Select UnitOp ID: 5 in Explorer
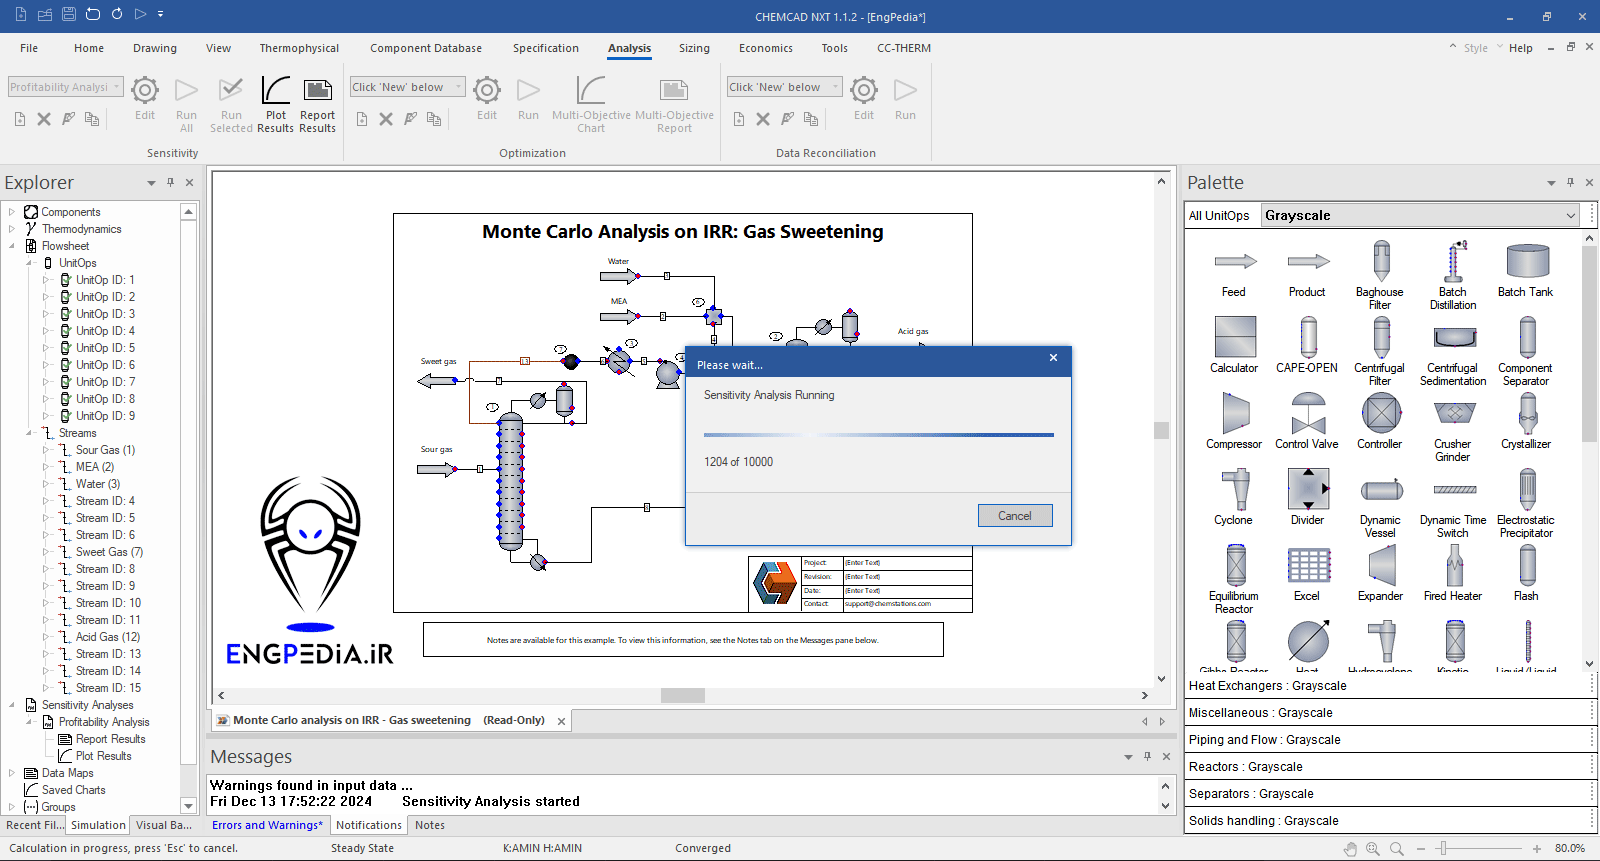 click(105, 348)
